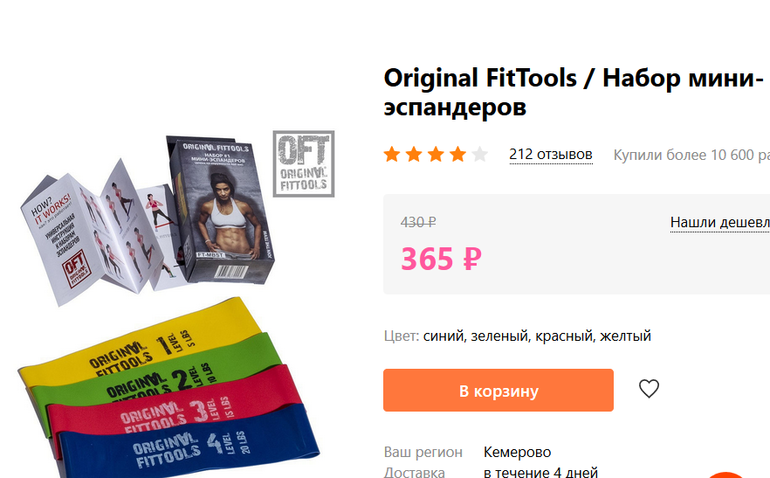Open the Нашли дешевле link
Image resolution: width=770 pixels, height=478 pixels.
coord(720,223)
